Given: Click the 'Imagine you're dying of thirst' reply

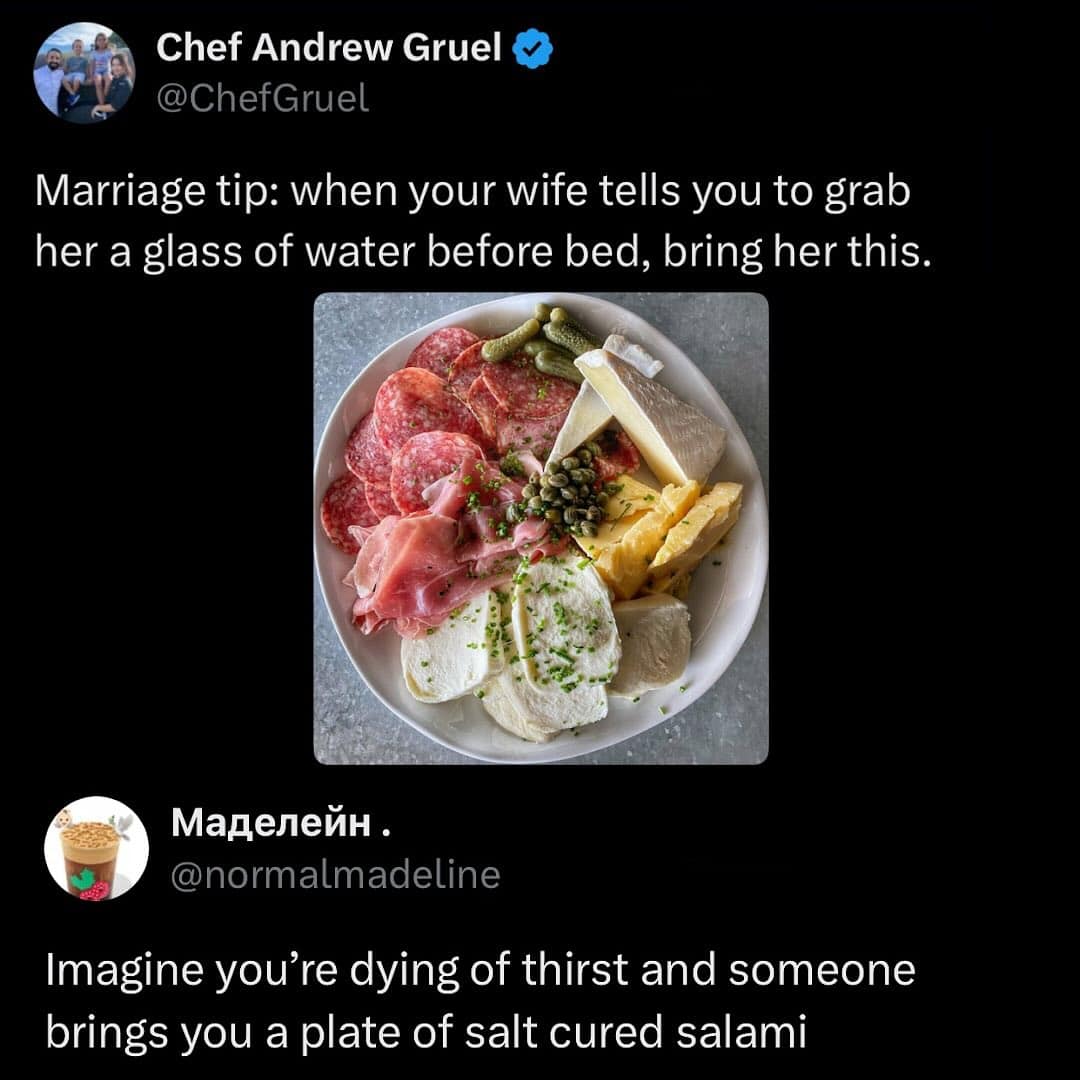Looking at the screenshot, I should coord(480,1001).
